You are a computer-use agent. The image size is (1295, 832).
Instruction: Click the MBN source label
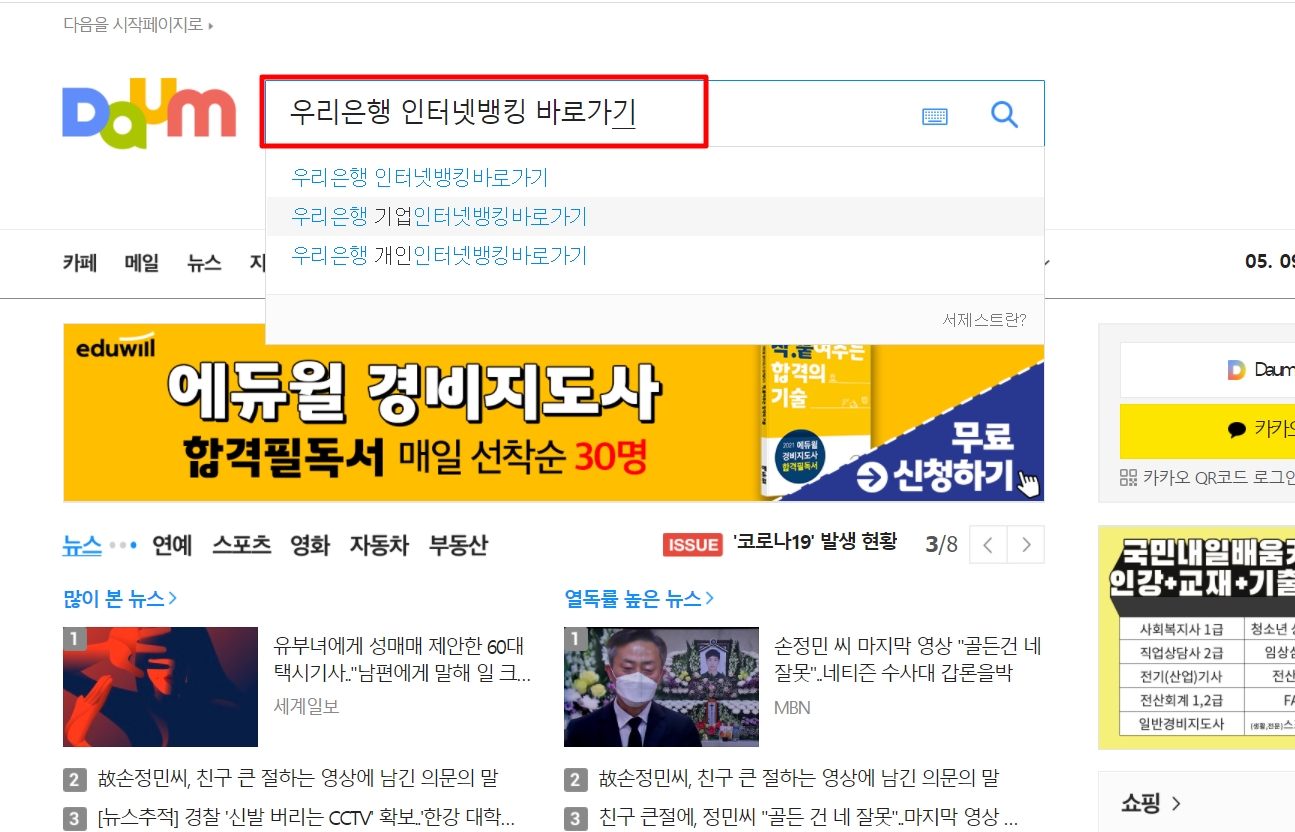pyautogui.click(x=792, y=707)
